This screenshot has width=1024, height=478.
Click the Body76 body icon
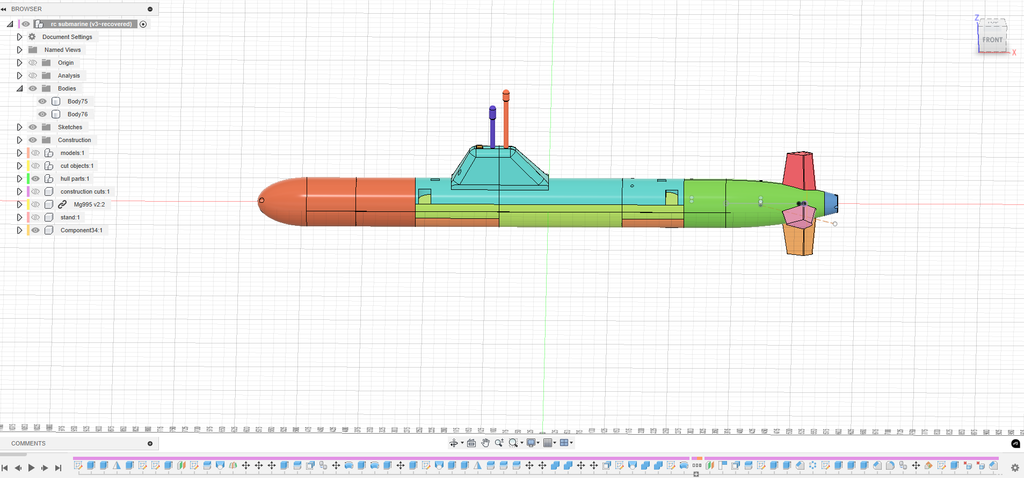56,114
